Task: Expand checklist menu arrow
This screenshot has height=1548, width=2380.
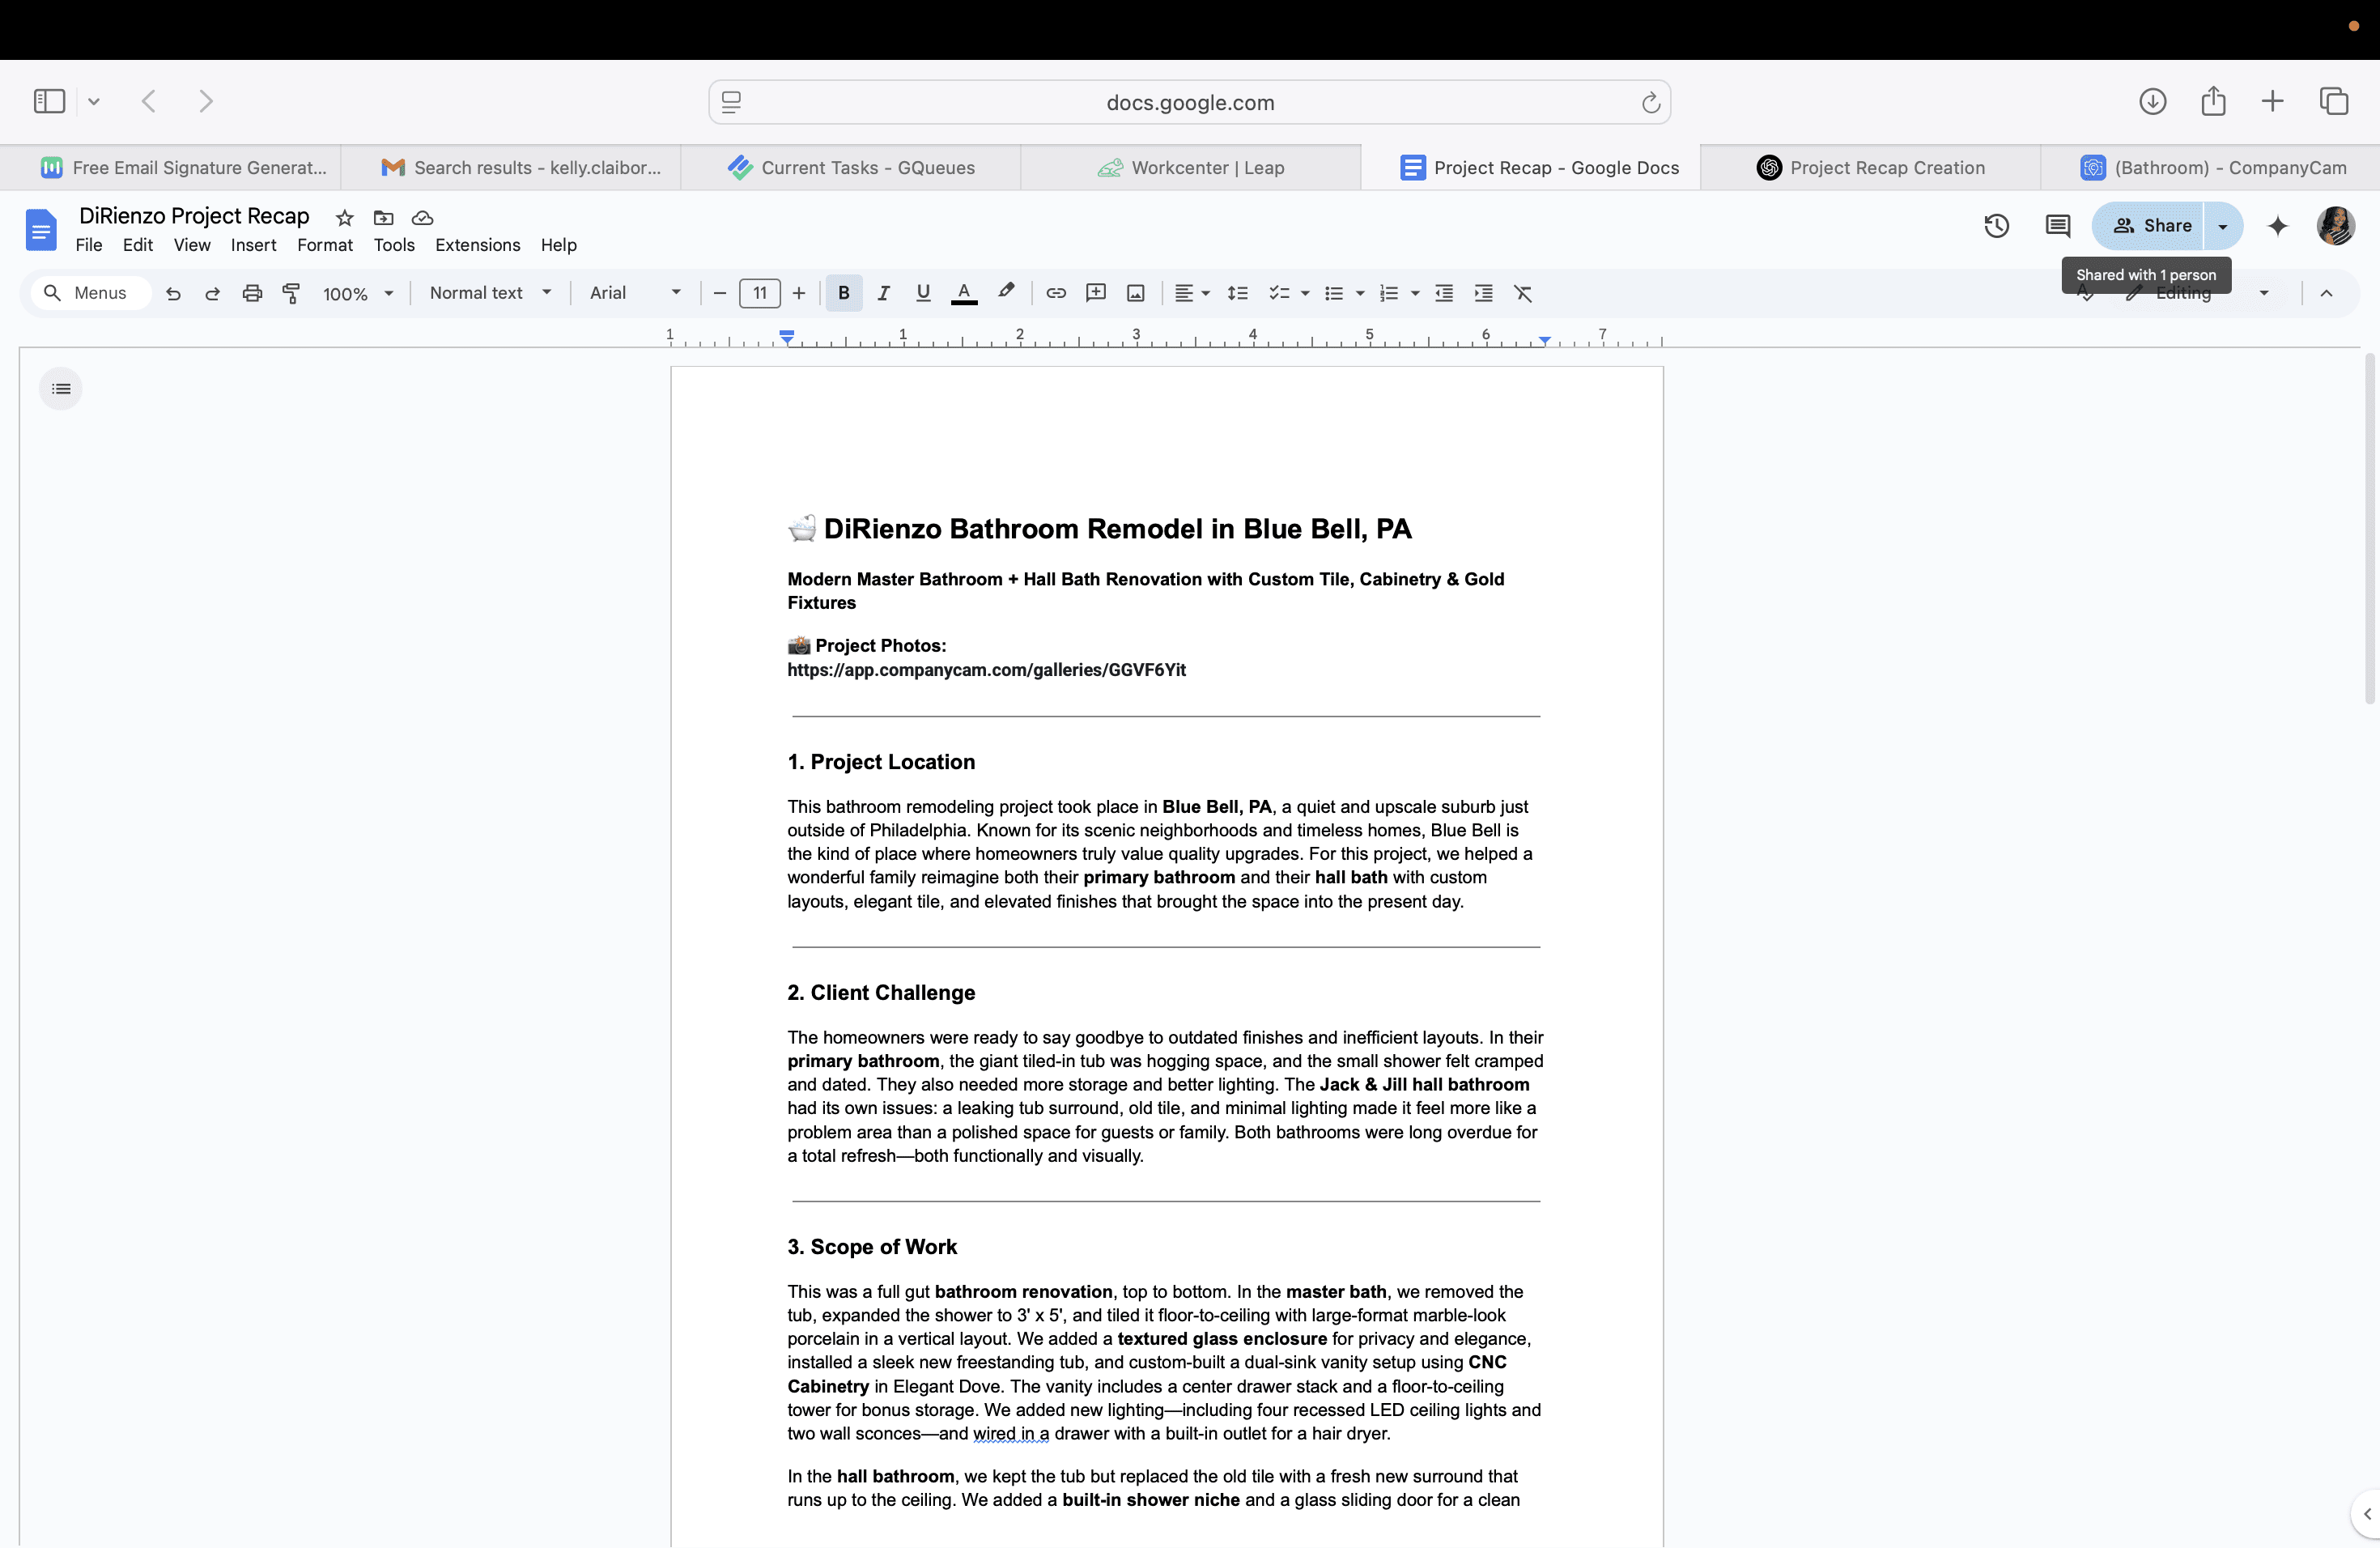Action: coord(1305,293)
